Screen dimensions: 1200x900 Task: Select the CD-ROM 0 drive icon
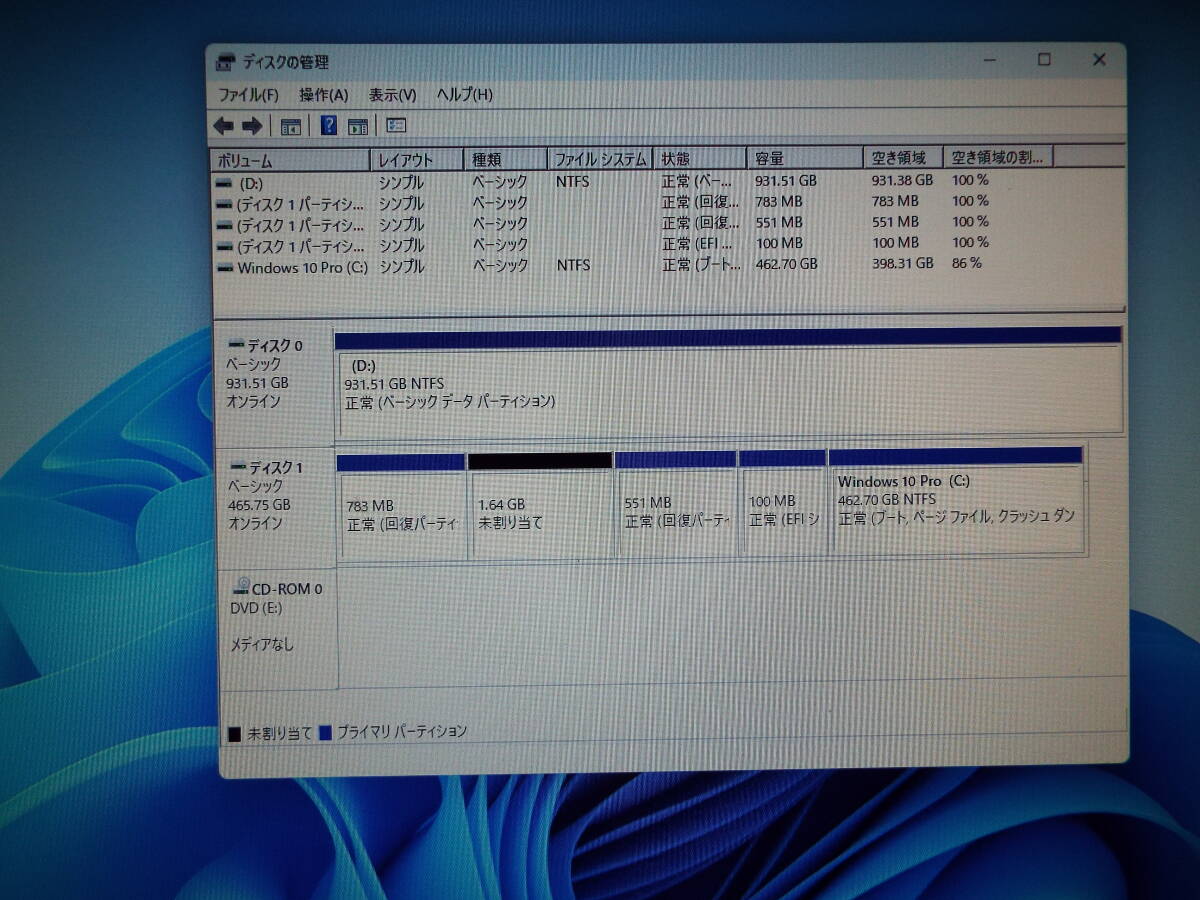coord(240,588)
